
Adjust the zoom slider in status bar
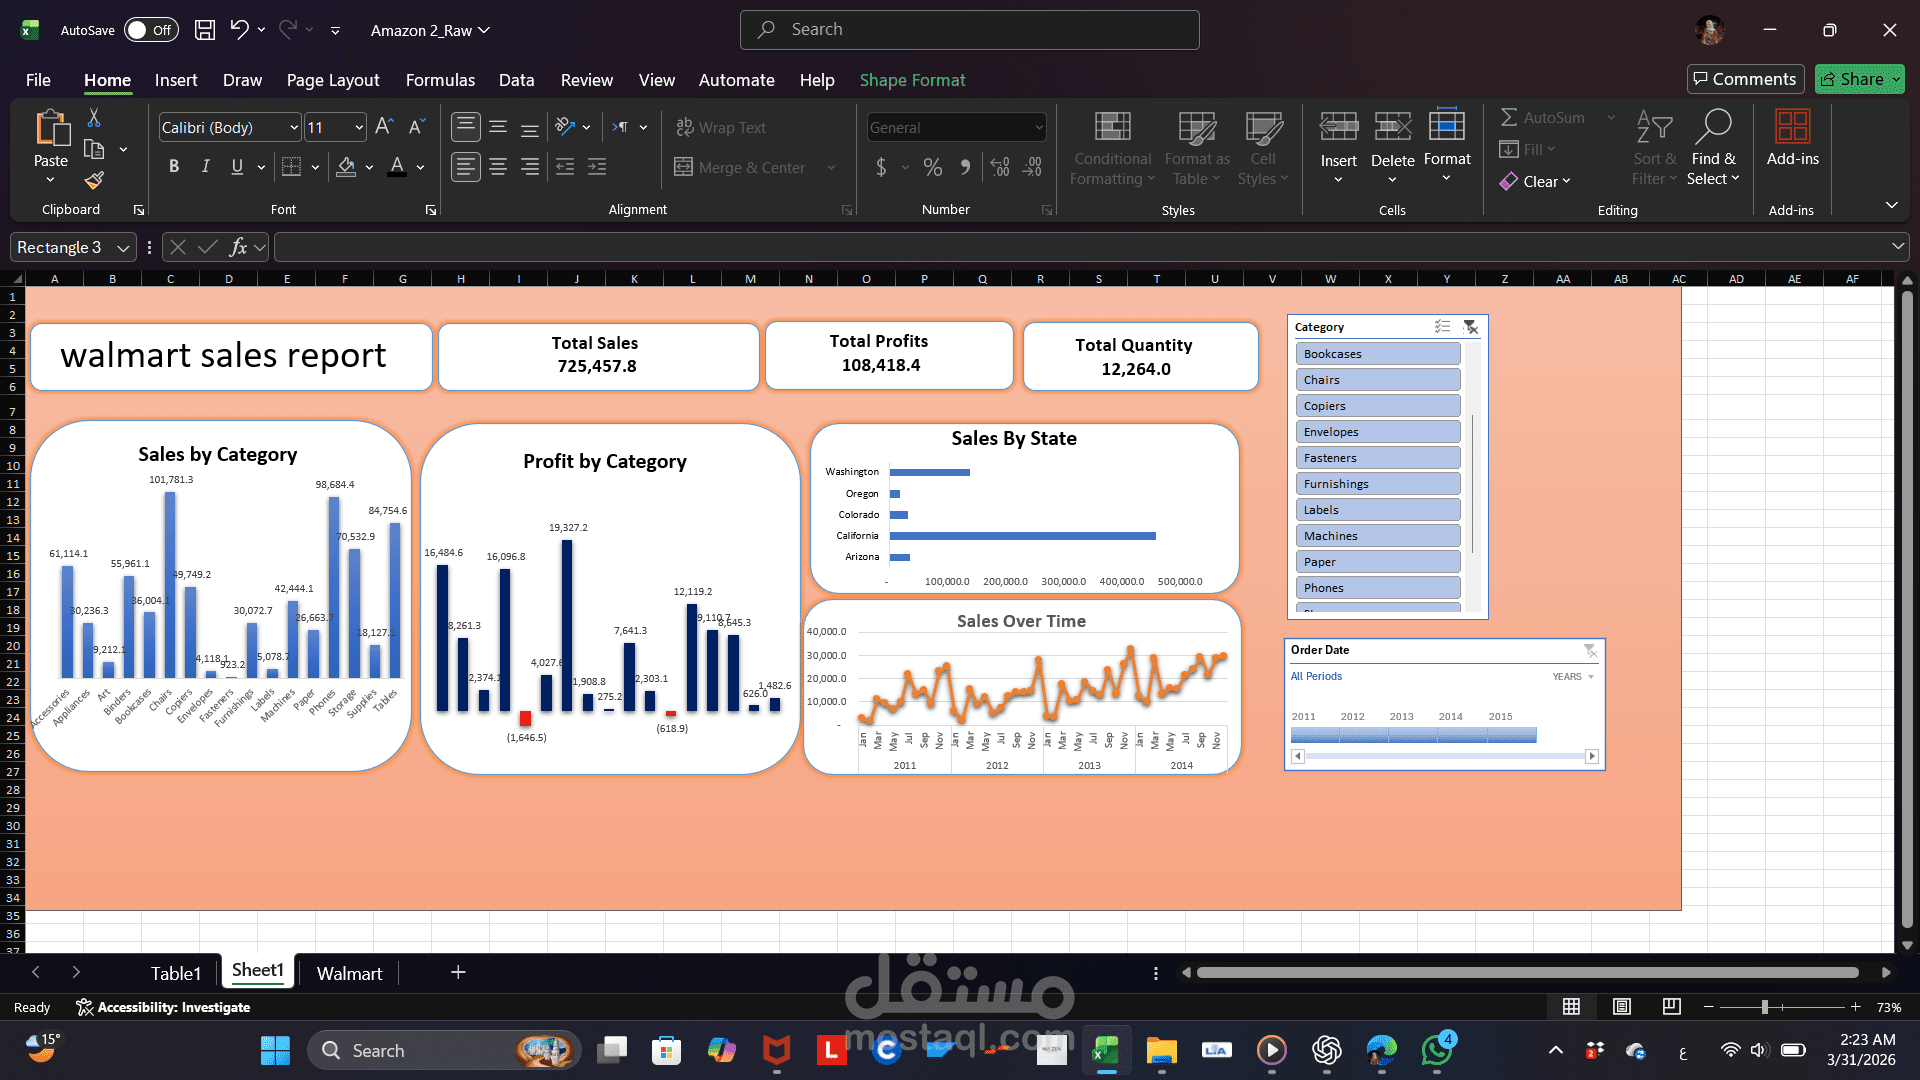click(x=1764, y=1007)
